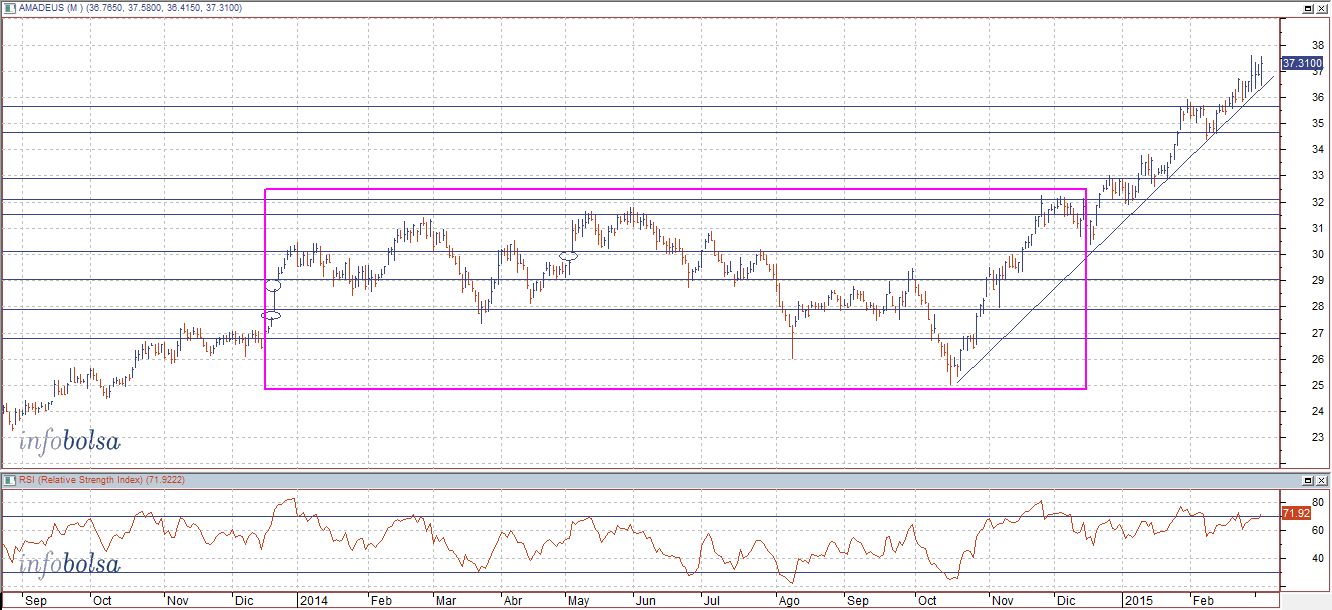The image size is (1332, 610).
Task: Click the RSI indicator panel icon
Action: point(8,480)
